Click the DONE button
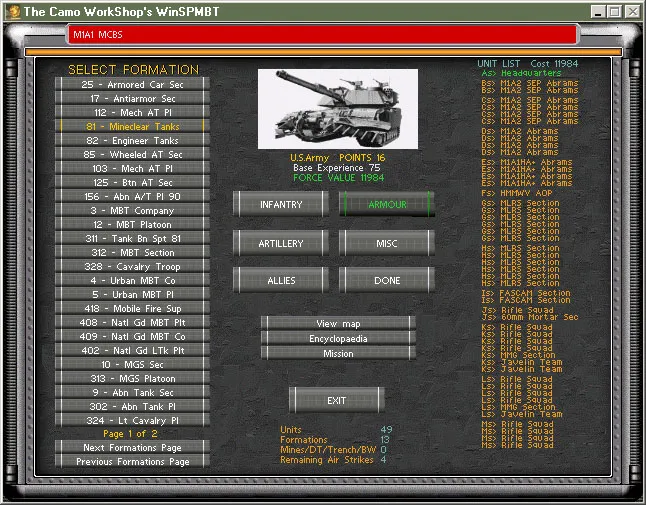 click(x=387, y=281)
